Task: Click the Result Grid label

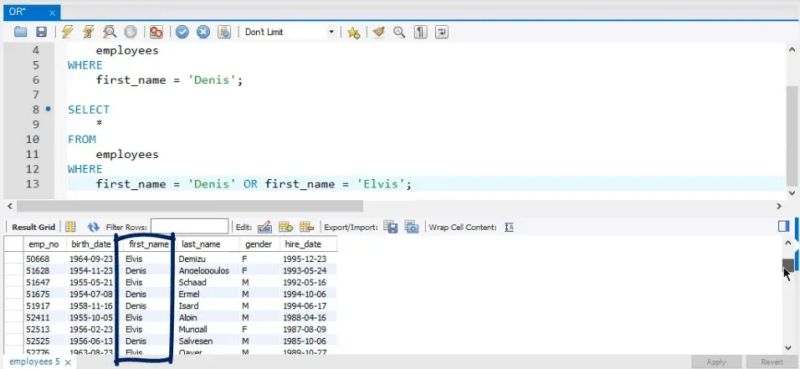Action: [33, 227]
